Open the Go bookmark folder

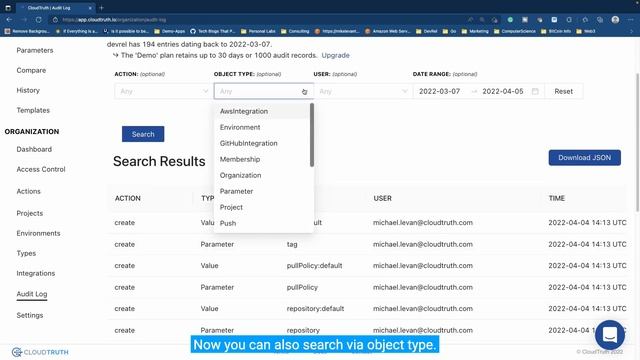click(x=449, y=31)
